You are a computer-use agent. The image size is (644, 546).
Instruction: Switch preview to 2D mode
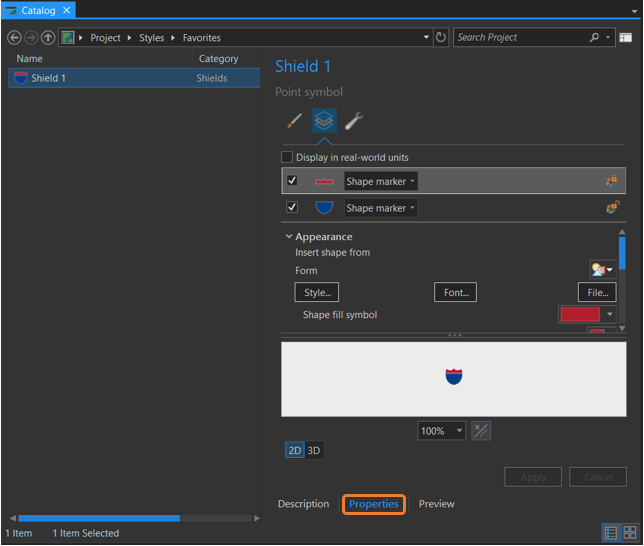(294, 450)
